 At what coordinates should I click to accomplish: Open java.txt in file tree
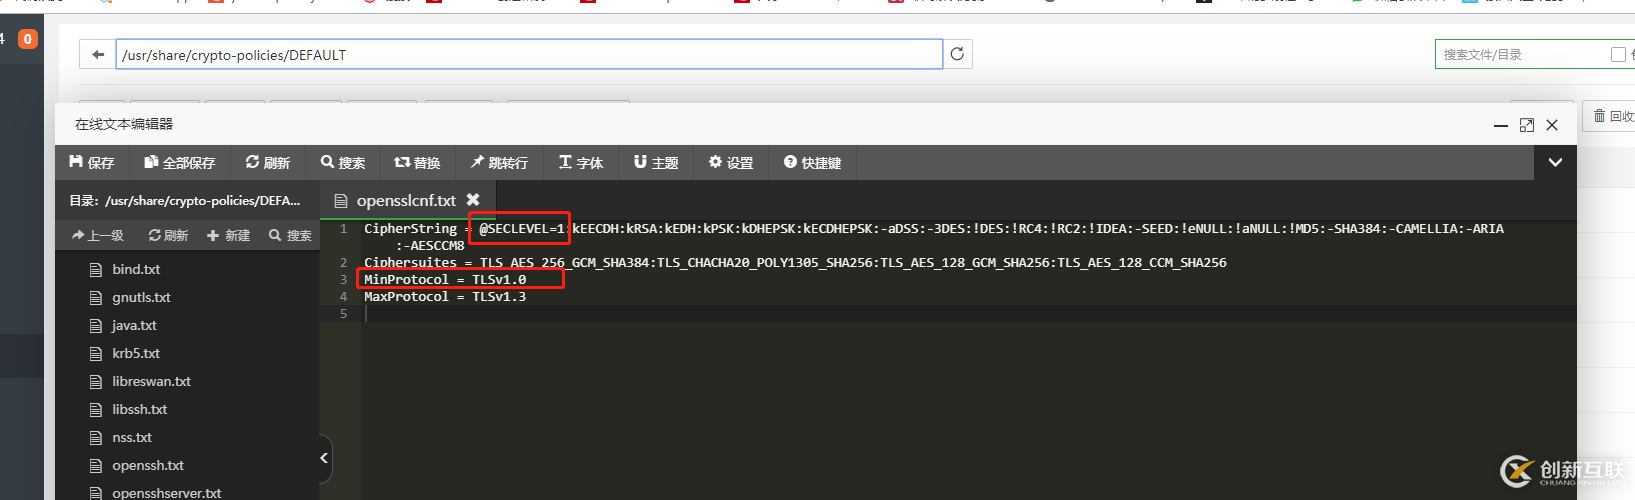[134, 325]
